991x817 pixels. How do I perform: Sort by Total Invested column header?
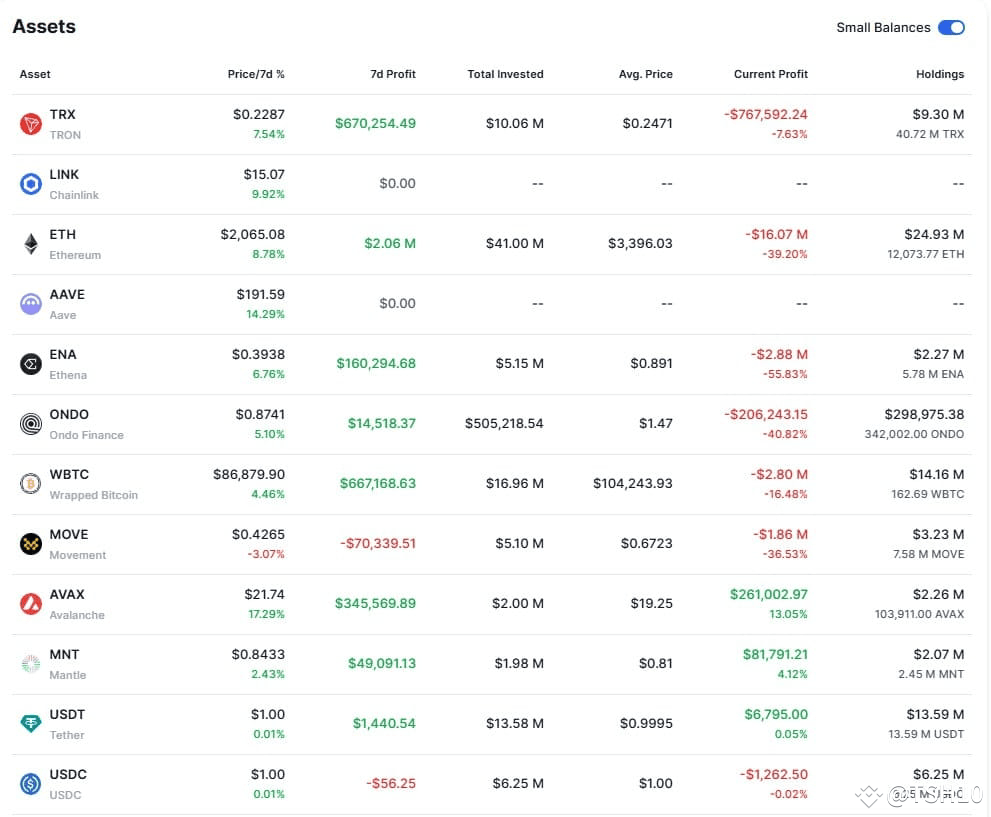[505, 75]
